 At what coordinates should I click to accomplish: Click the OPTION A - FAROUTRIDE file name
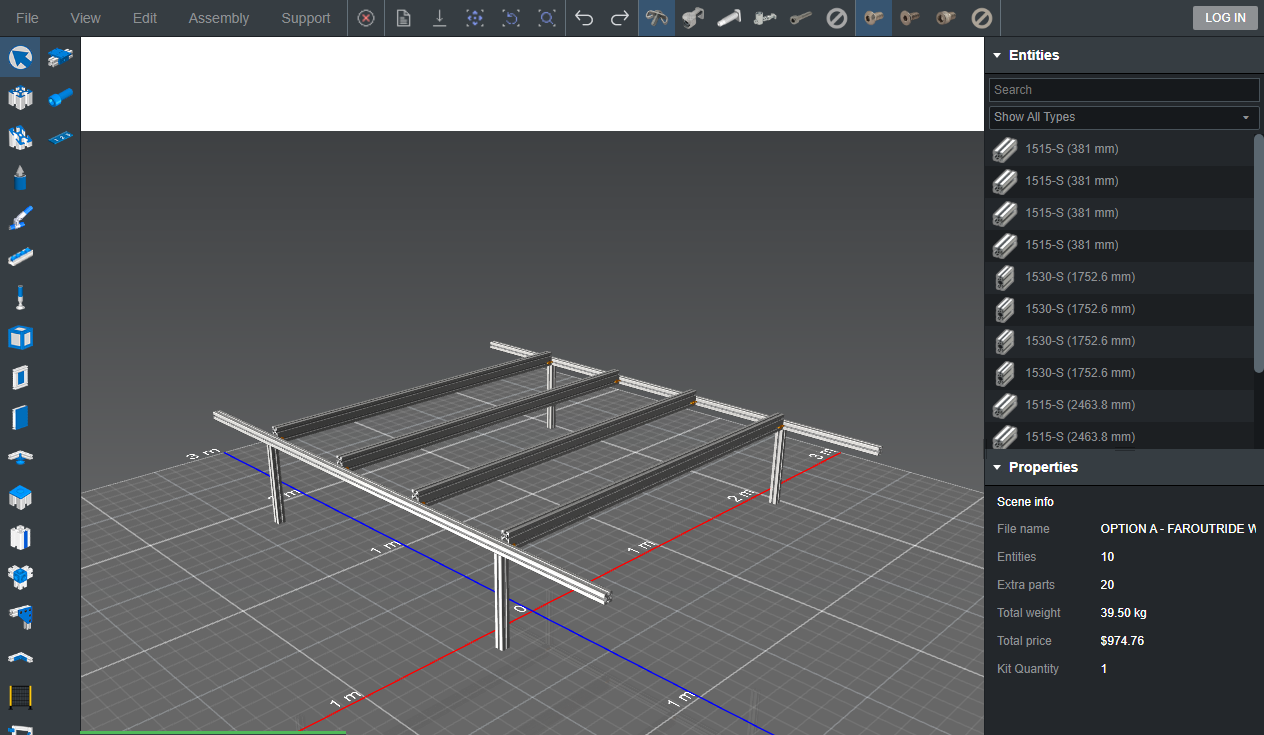1178,529
